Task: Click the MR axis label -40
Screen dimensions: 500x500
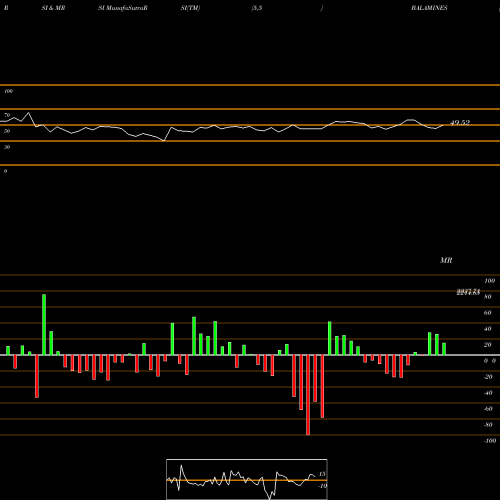Action: [x=488, y=393]
